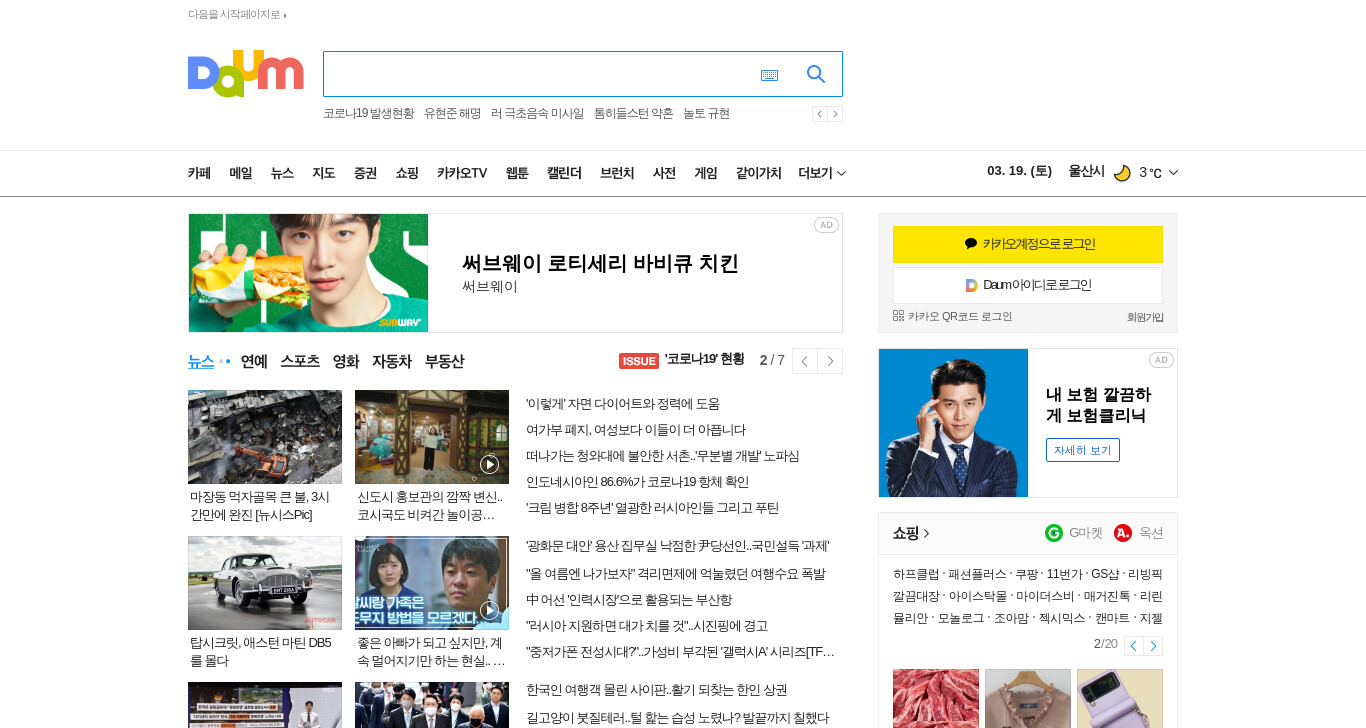
Task: Open trending keyword 러 극초음속 미사일
Action: click(x=537, y=114)
